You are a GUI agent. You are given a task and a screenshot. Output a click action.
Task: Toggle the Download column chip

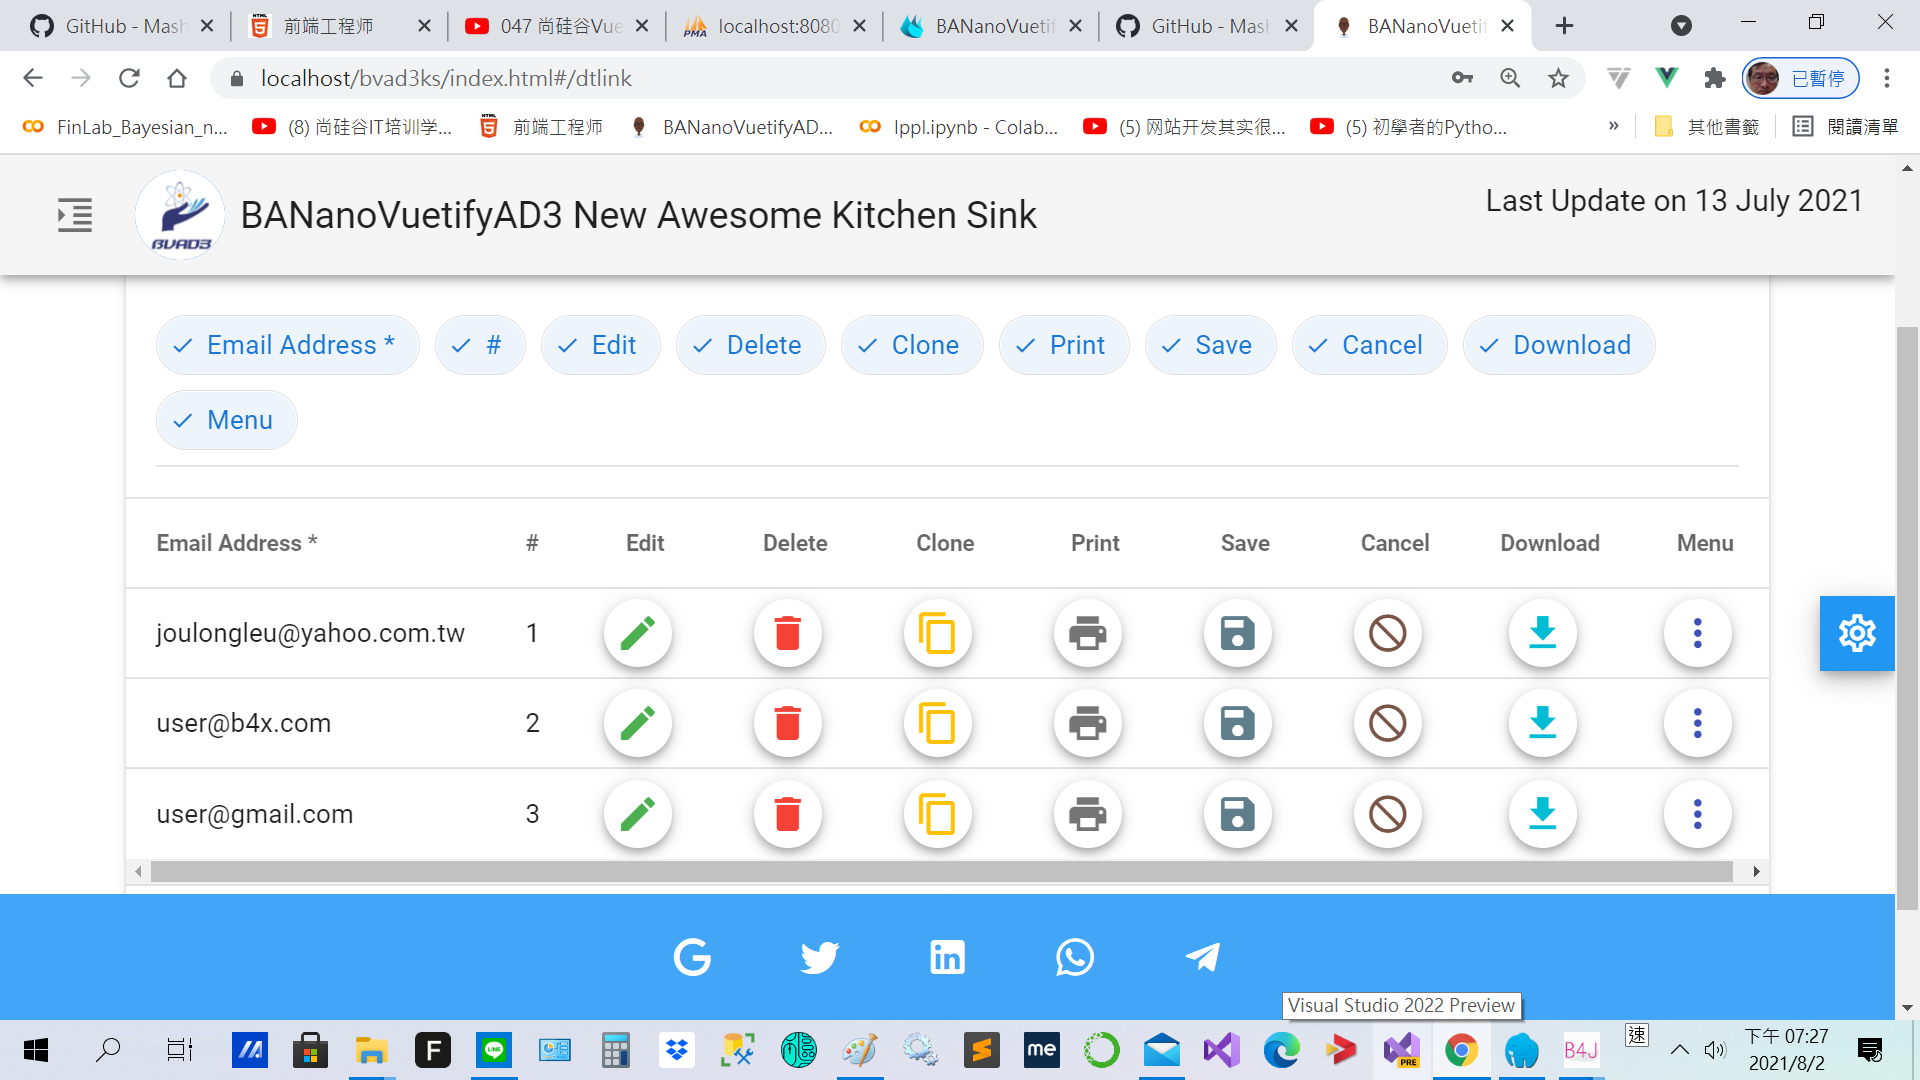(1558, 345)
